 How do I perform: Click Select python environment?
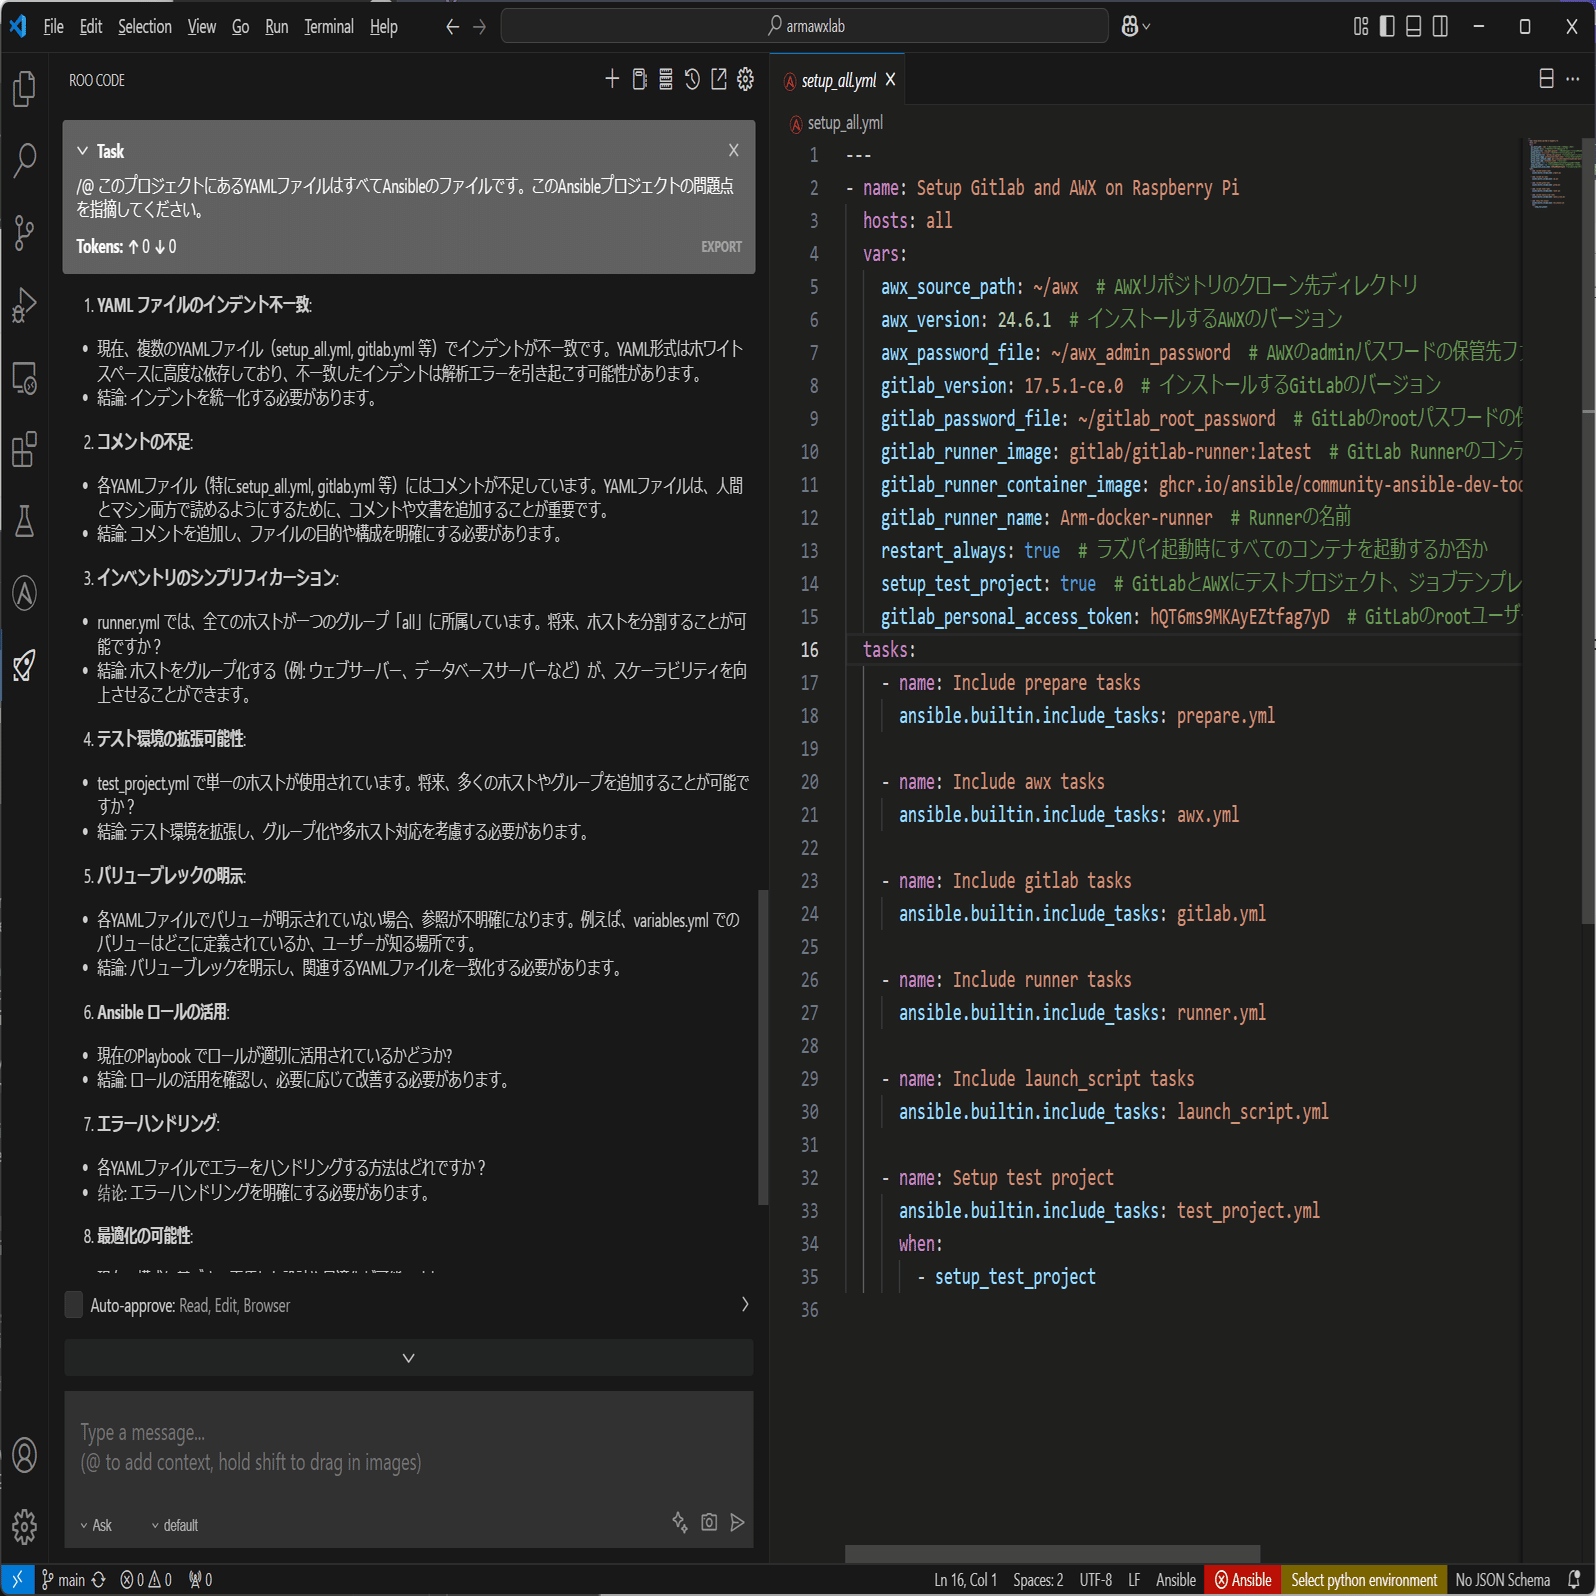(1364, 1580)
